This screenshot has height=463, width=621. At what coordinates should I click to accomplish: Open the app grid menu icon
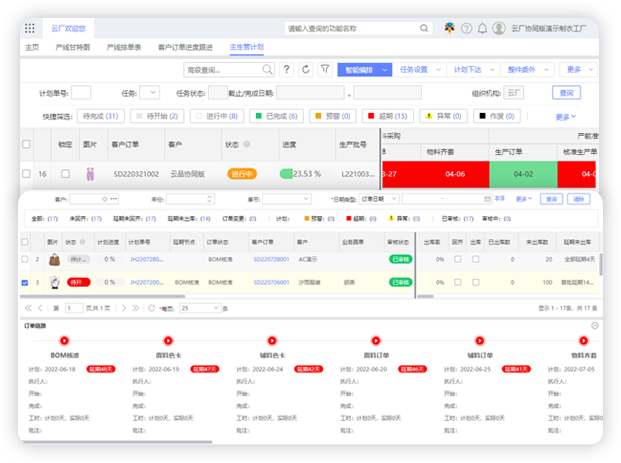pyautogui.click(x=30, y=28)
